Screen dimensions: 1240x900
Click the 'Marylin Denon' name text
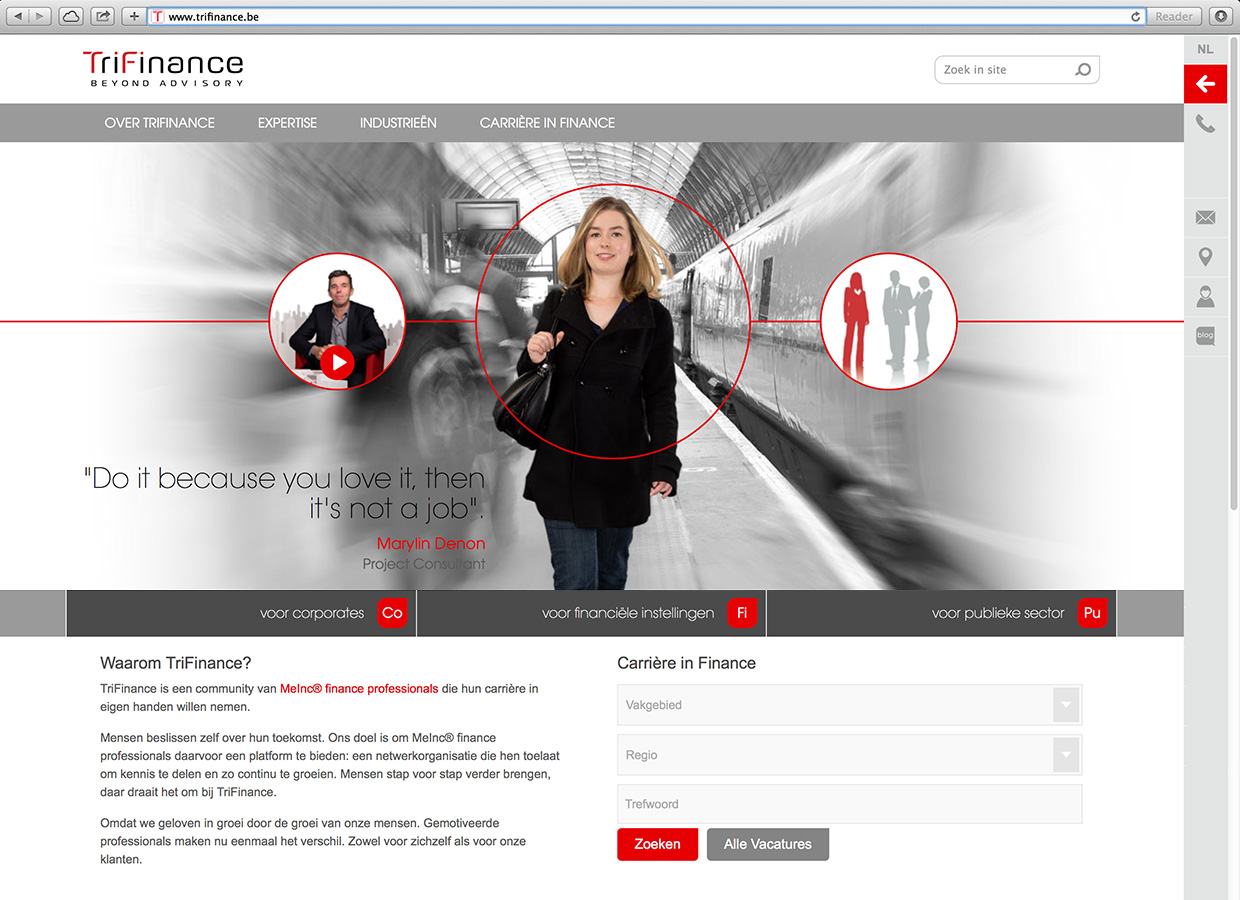click(x=431, y=544)
